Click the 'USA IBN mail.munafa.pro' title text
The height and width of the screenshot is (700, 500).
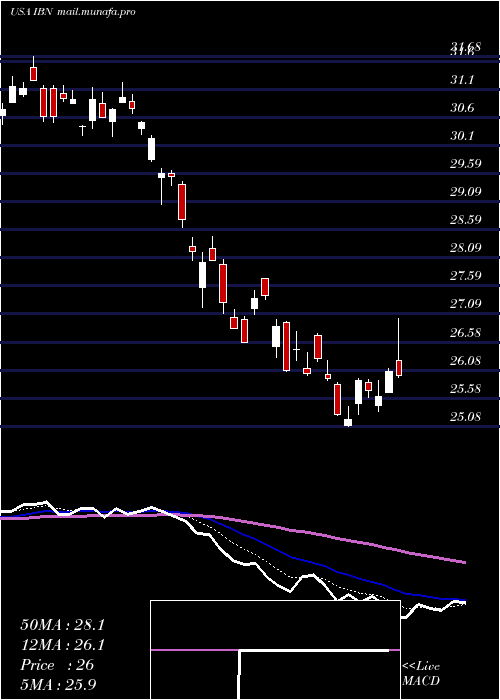click(72, 12)
